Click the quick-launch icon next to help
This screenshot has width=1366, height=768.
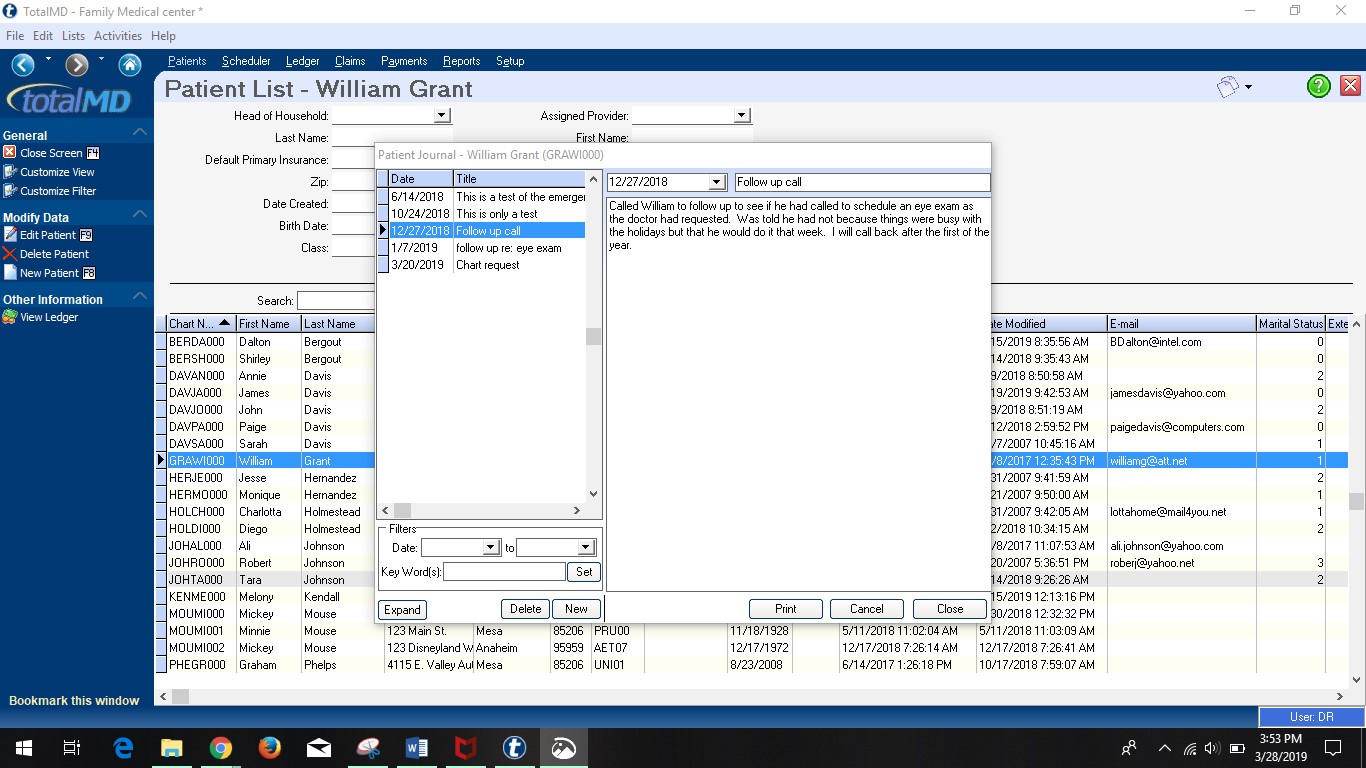(1229, 87)
